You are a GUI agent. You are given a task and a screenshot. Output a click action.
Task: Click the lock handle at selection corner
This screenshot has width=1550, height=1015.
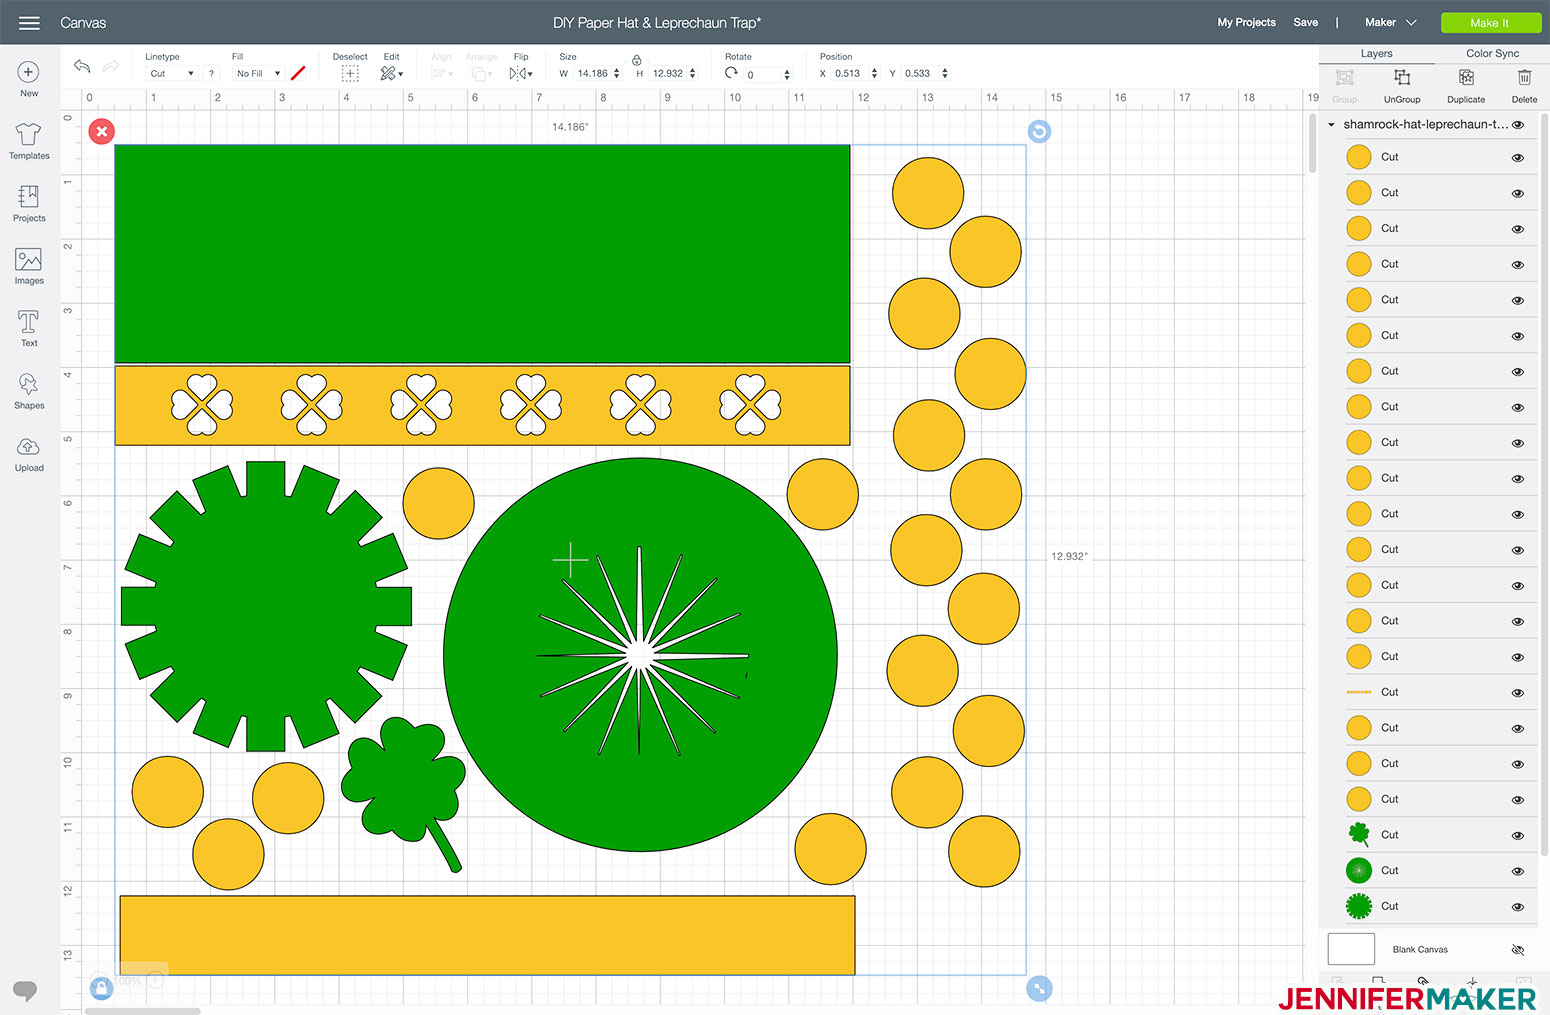coord(101,988)
